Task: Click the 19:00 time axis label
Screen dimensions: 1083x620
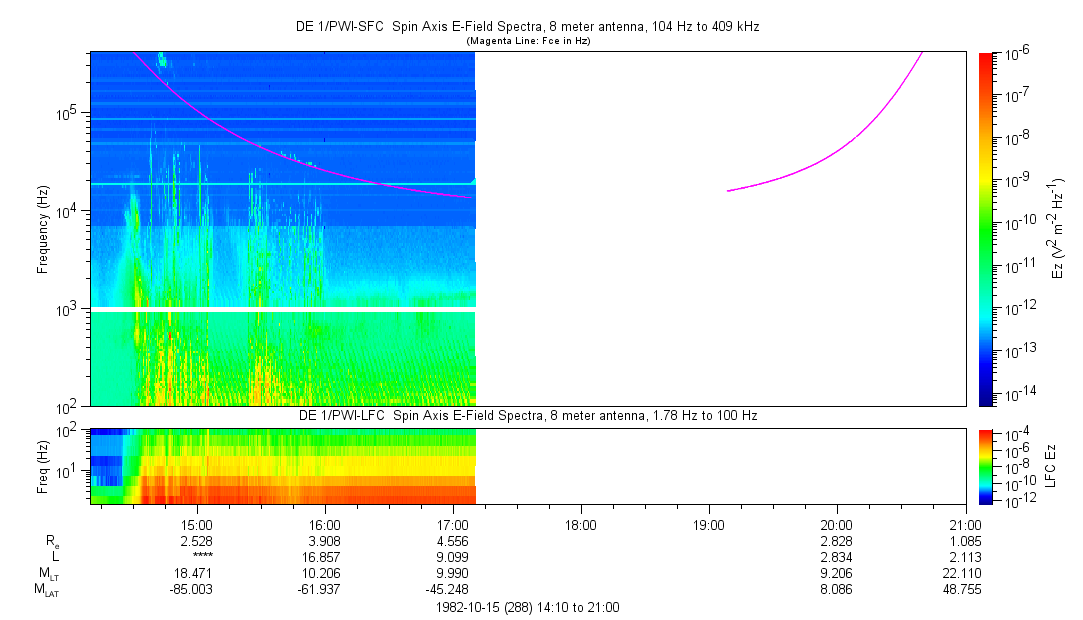Action: coord(708,524)
